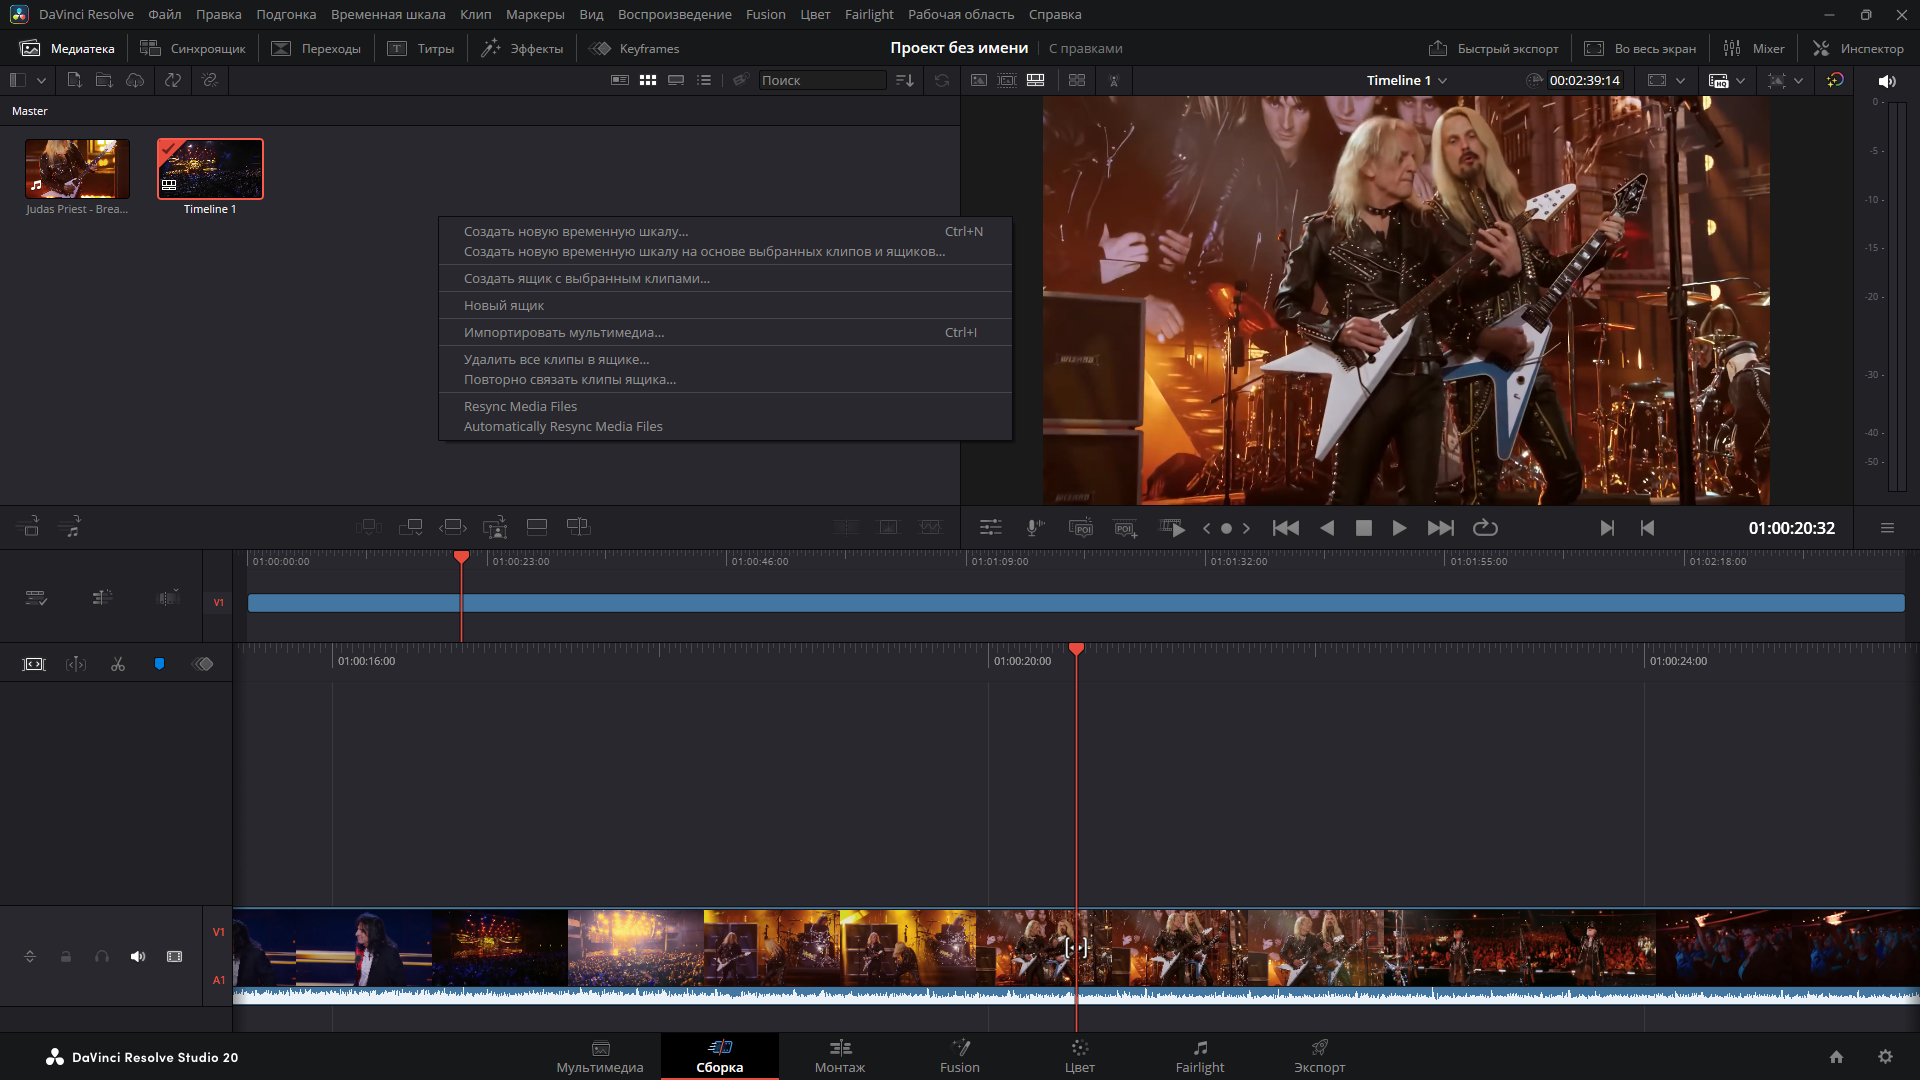
Task: Select Timeline 1 thumbnail in media pool
Action: coord(210,168)
